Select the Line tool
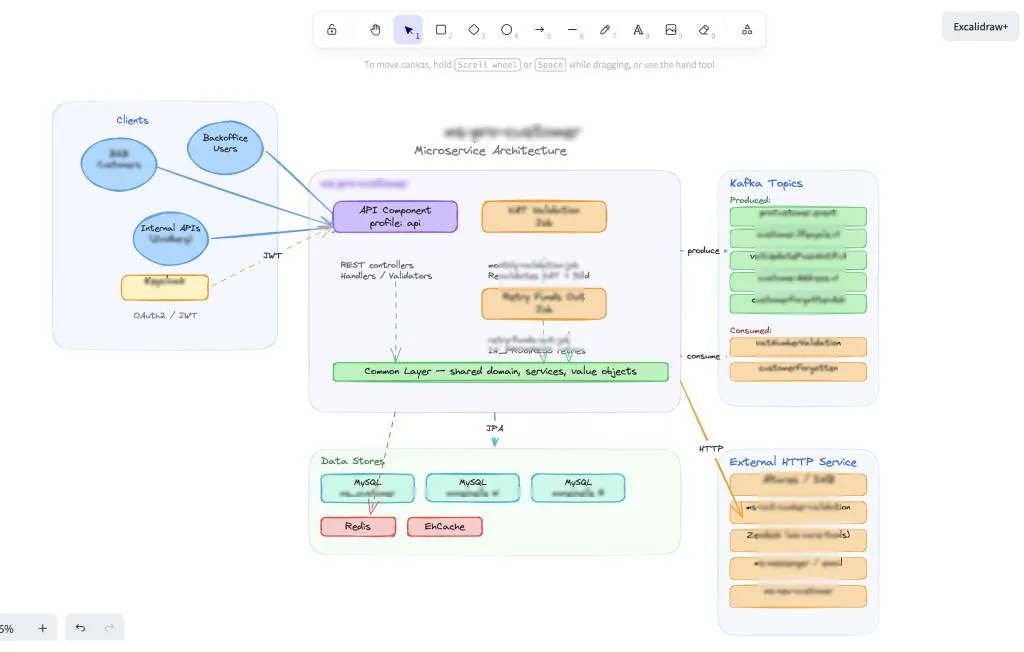1024x652 pixels. [573, 29]
